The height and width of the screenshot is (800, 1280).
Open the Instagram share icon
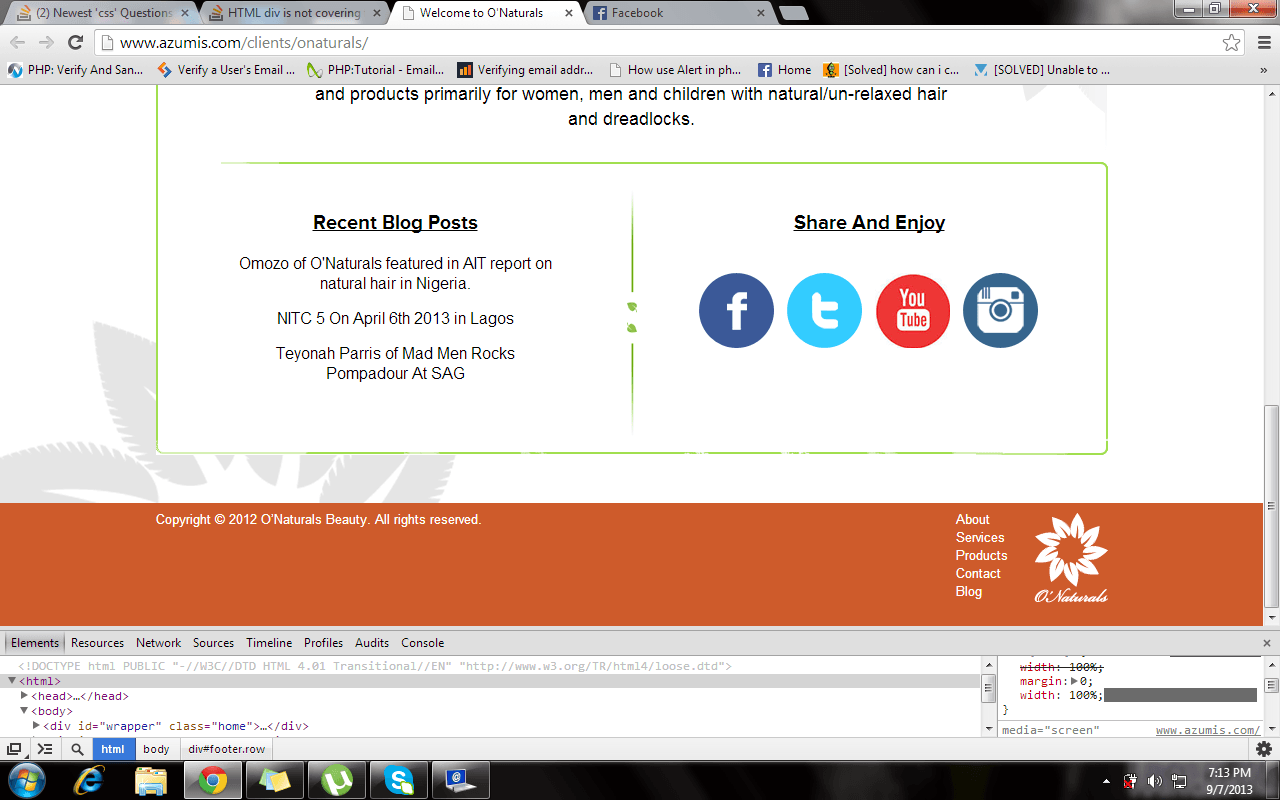tap(1000, 310)
